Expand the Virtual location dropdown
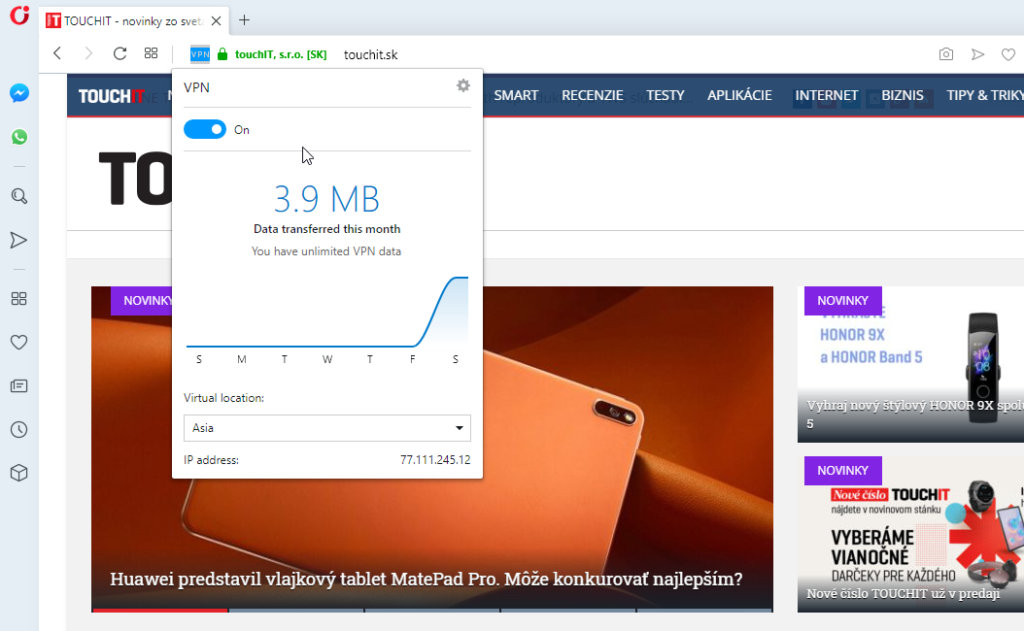 pyautogui.click(x=327, y=428)
